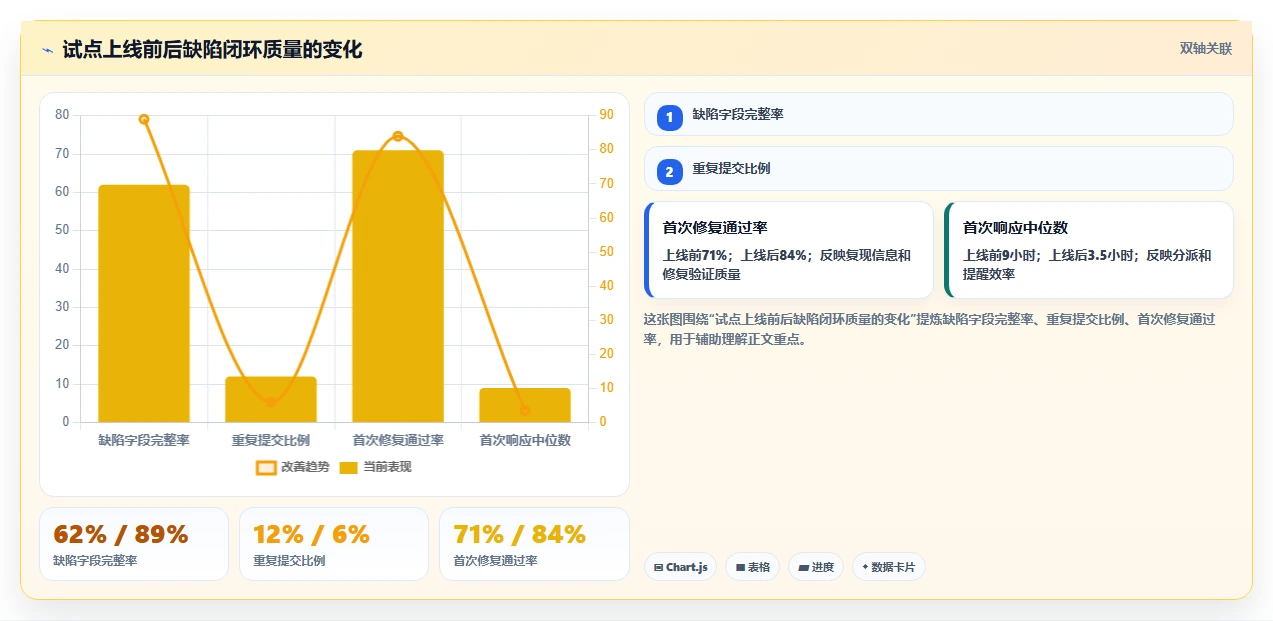Click the 当前表现 legend color box
This screenshot has height=621, width=1273.
click(x=349, y=467)
